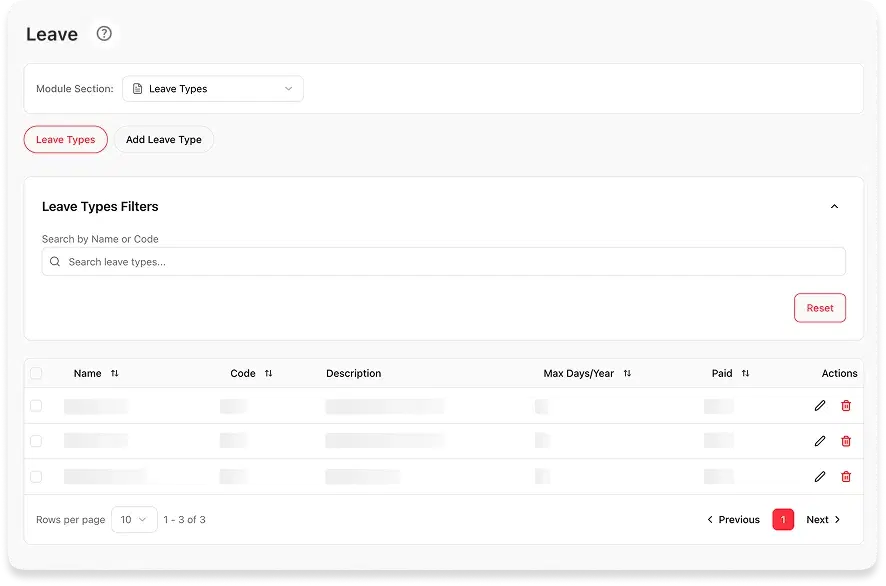Click the red trash icon in the first row
Viewport: 886px width, 586px height.
[846, 405]
